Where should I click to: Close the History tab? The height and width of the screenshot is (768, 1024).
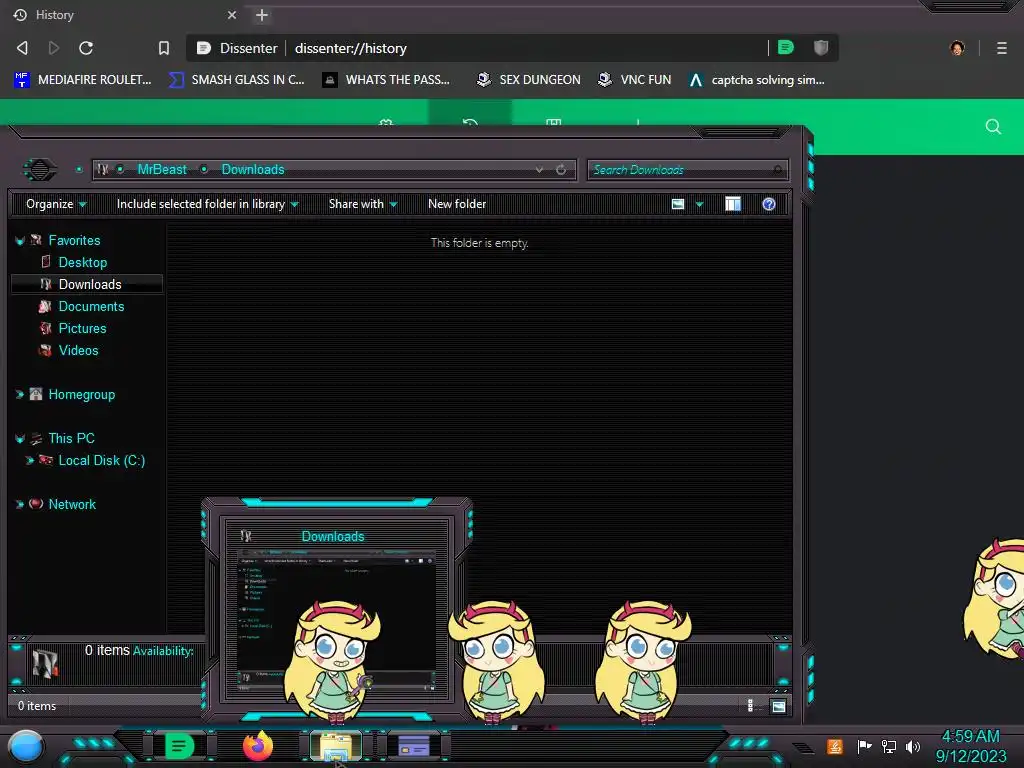(x=232, y=15)
